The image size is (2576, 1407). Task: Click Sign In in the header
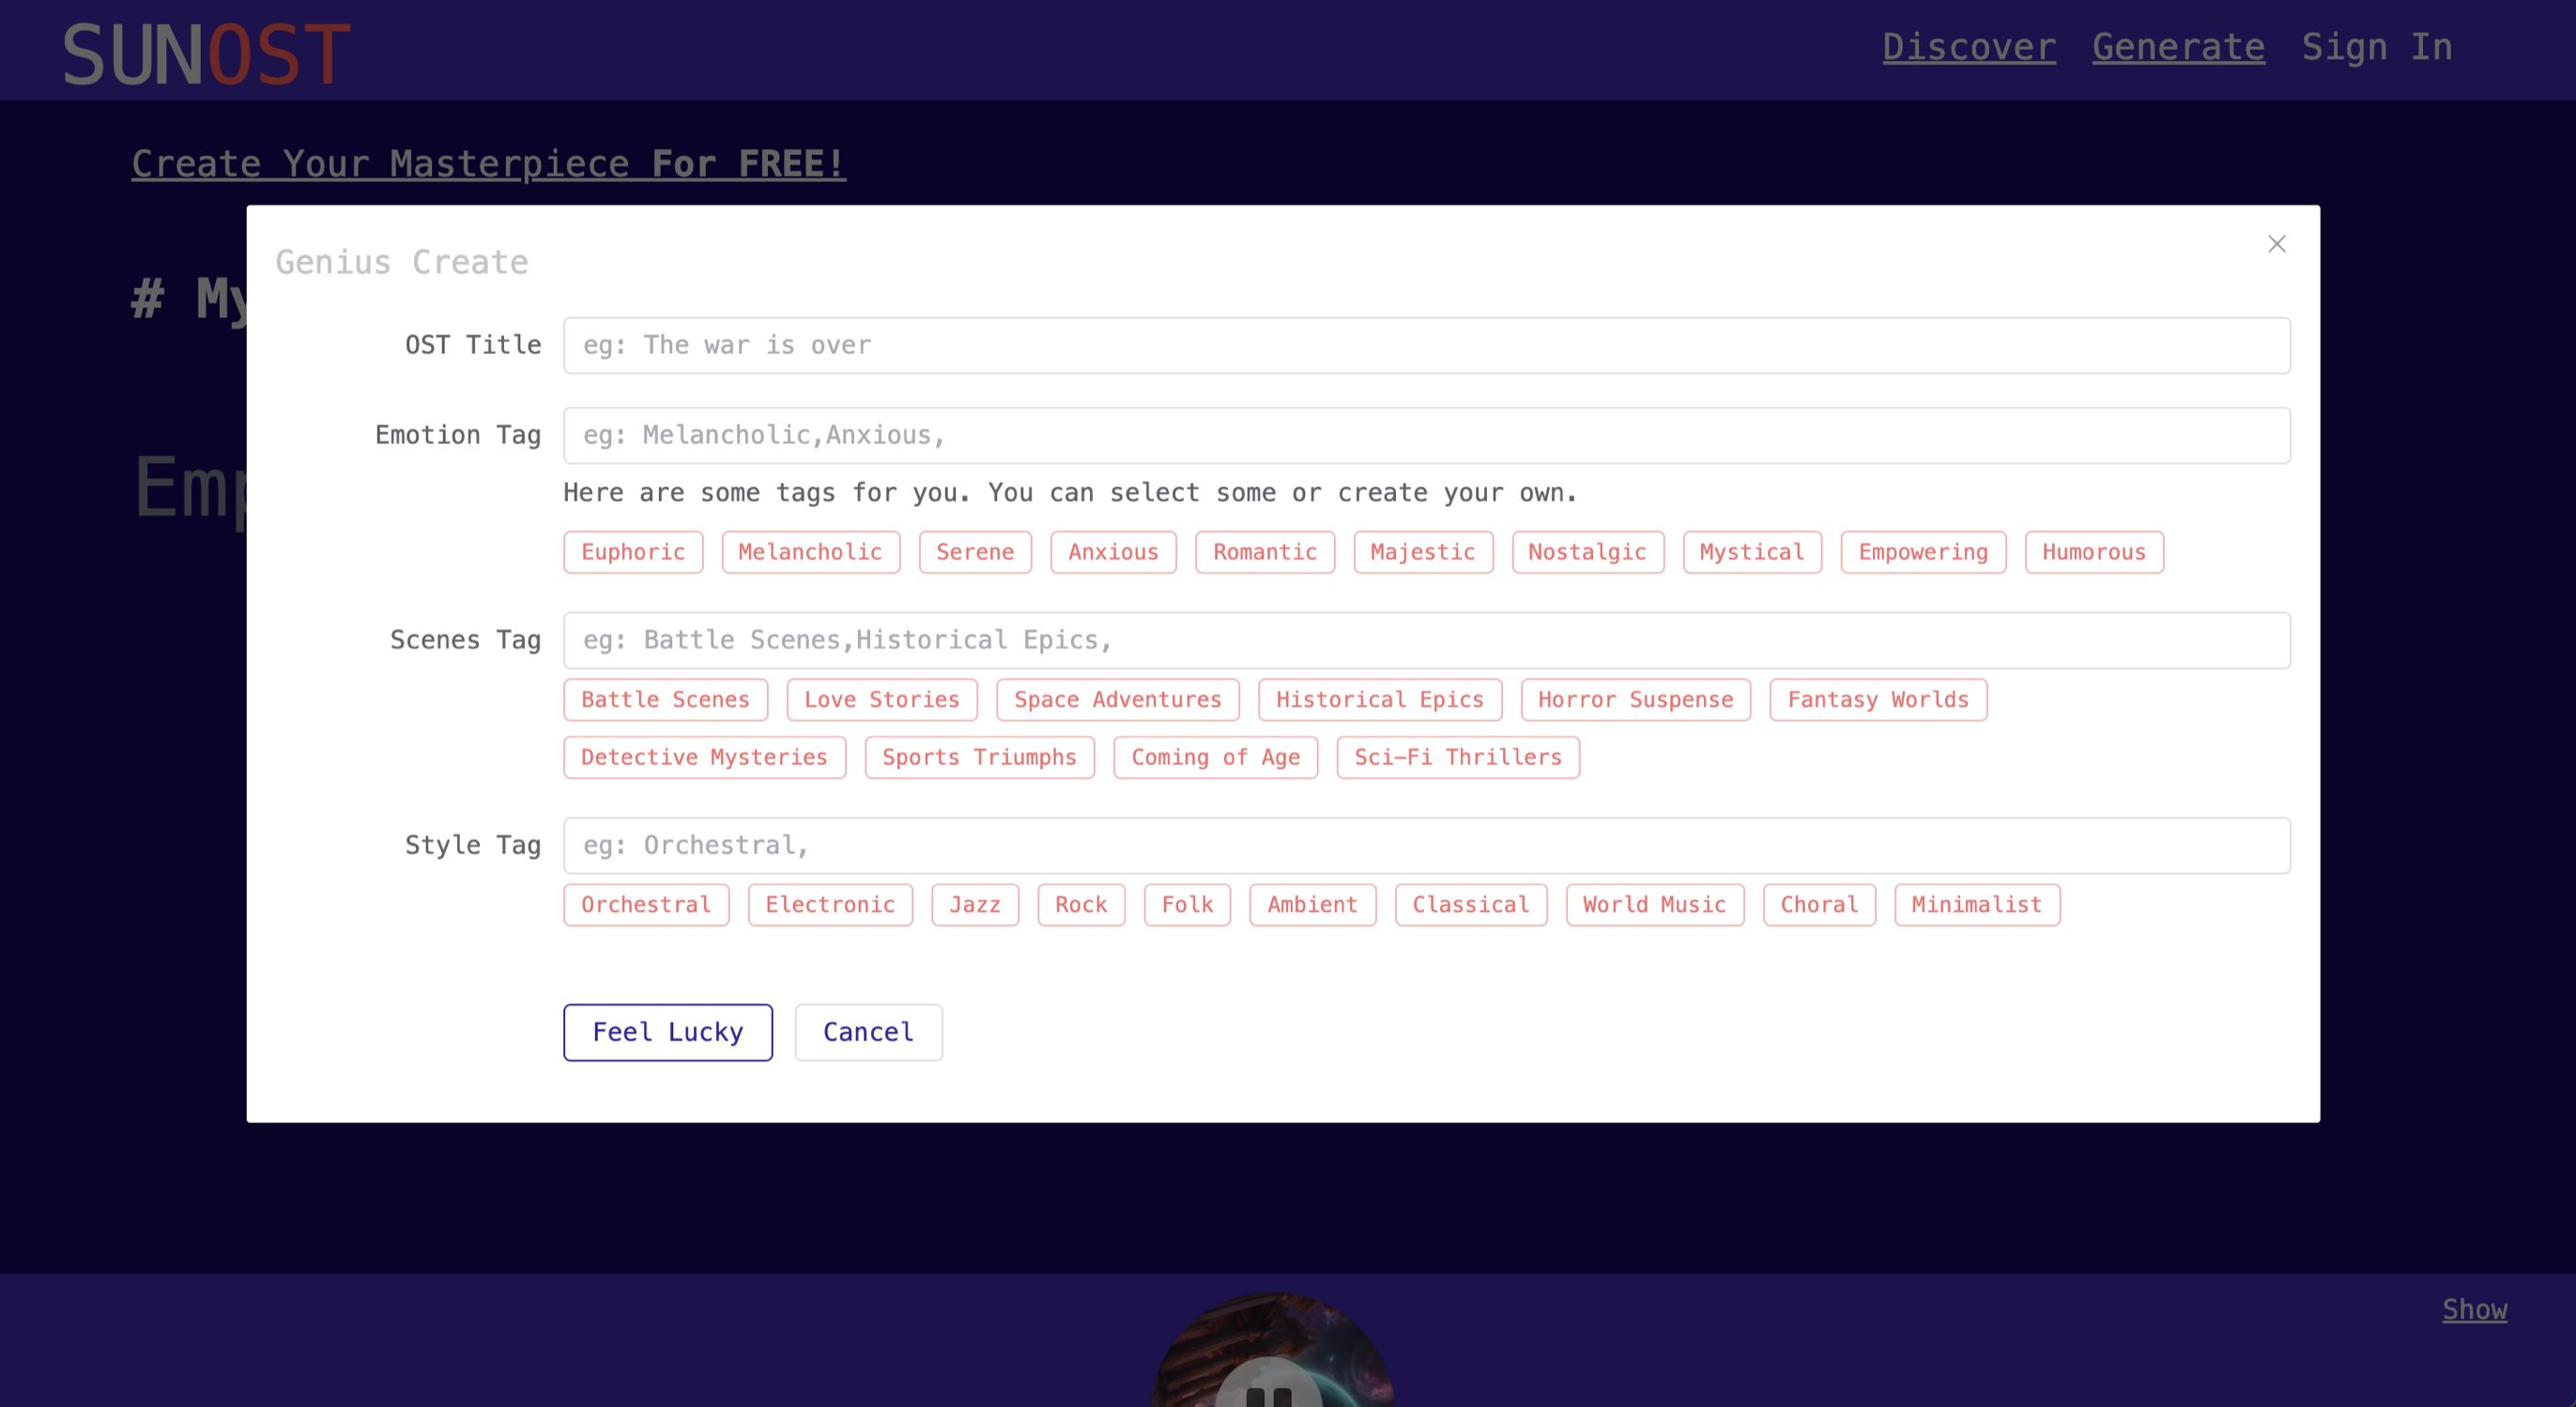pyautogui.click(x=2376, y=47)
